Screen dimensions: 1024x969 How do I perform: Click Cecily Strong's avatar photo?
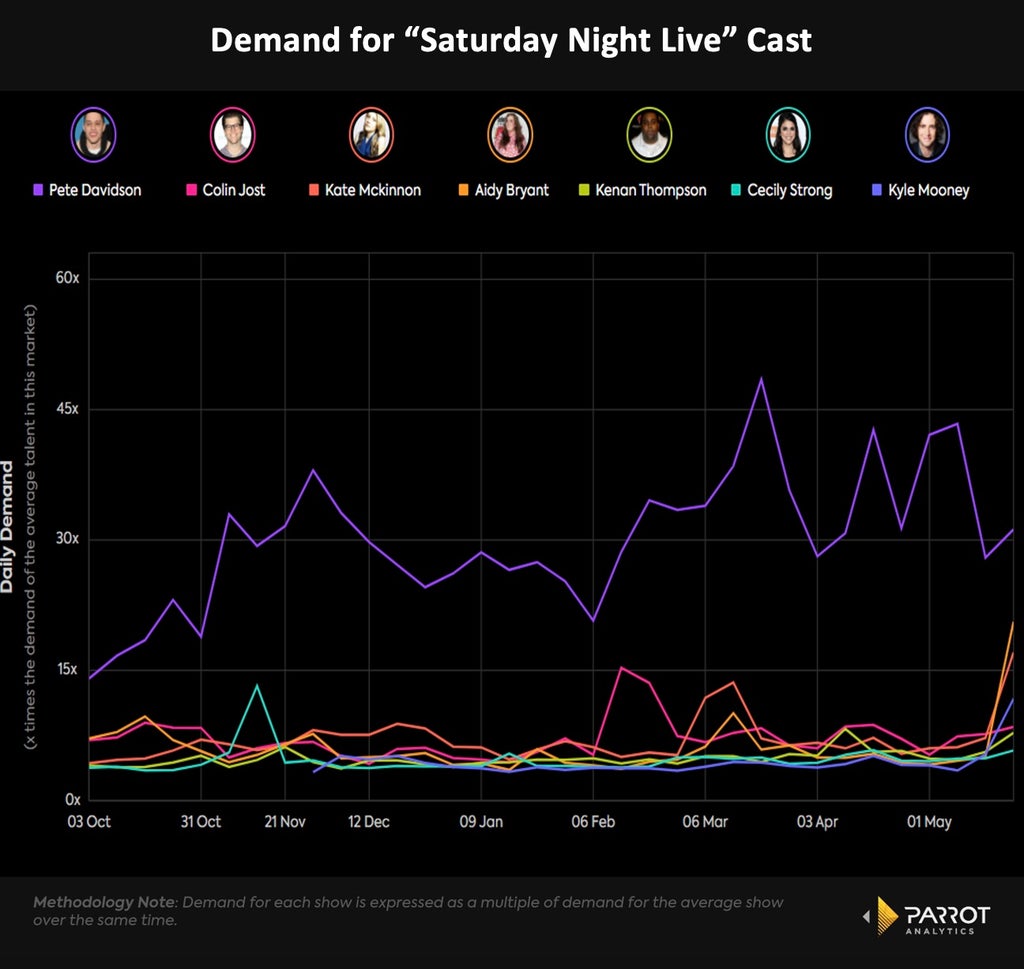788,135
